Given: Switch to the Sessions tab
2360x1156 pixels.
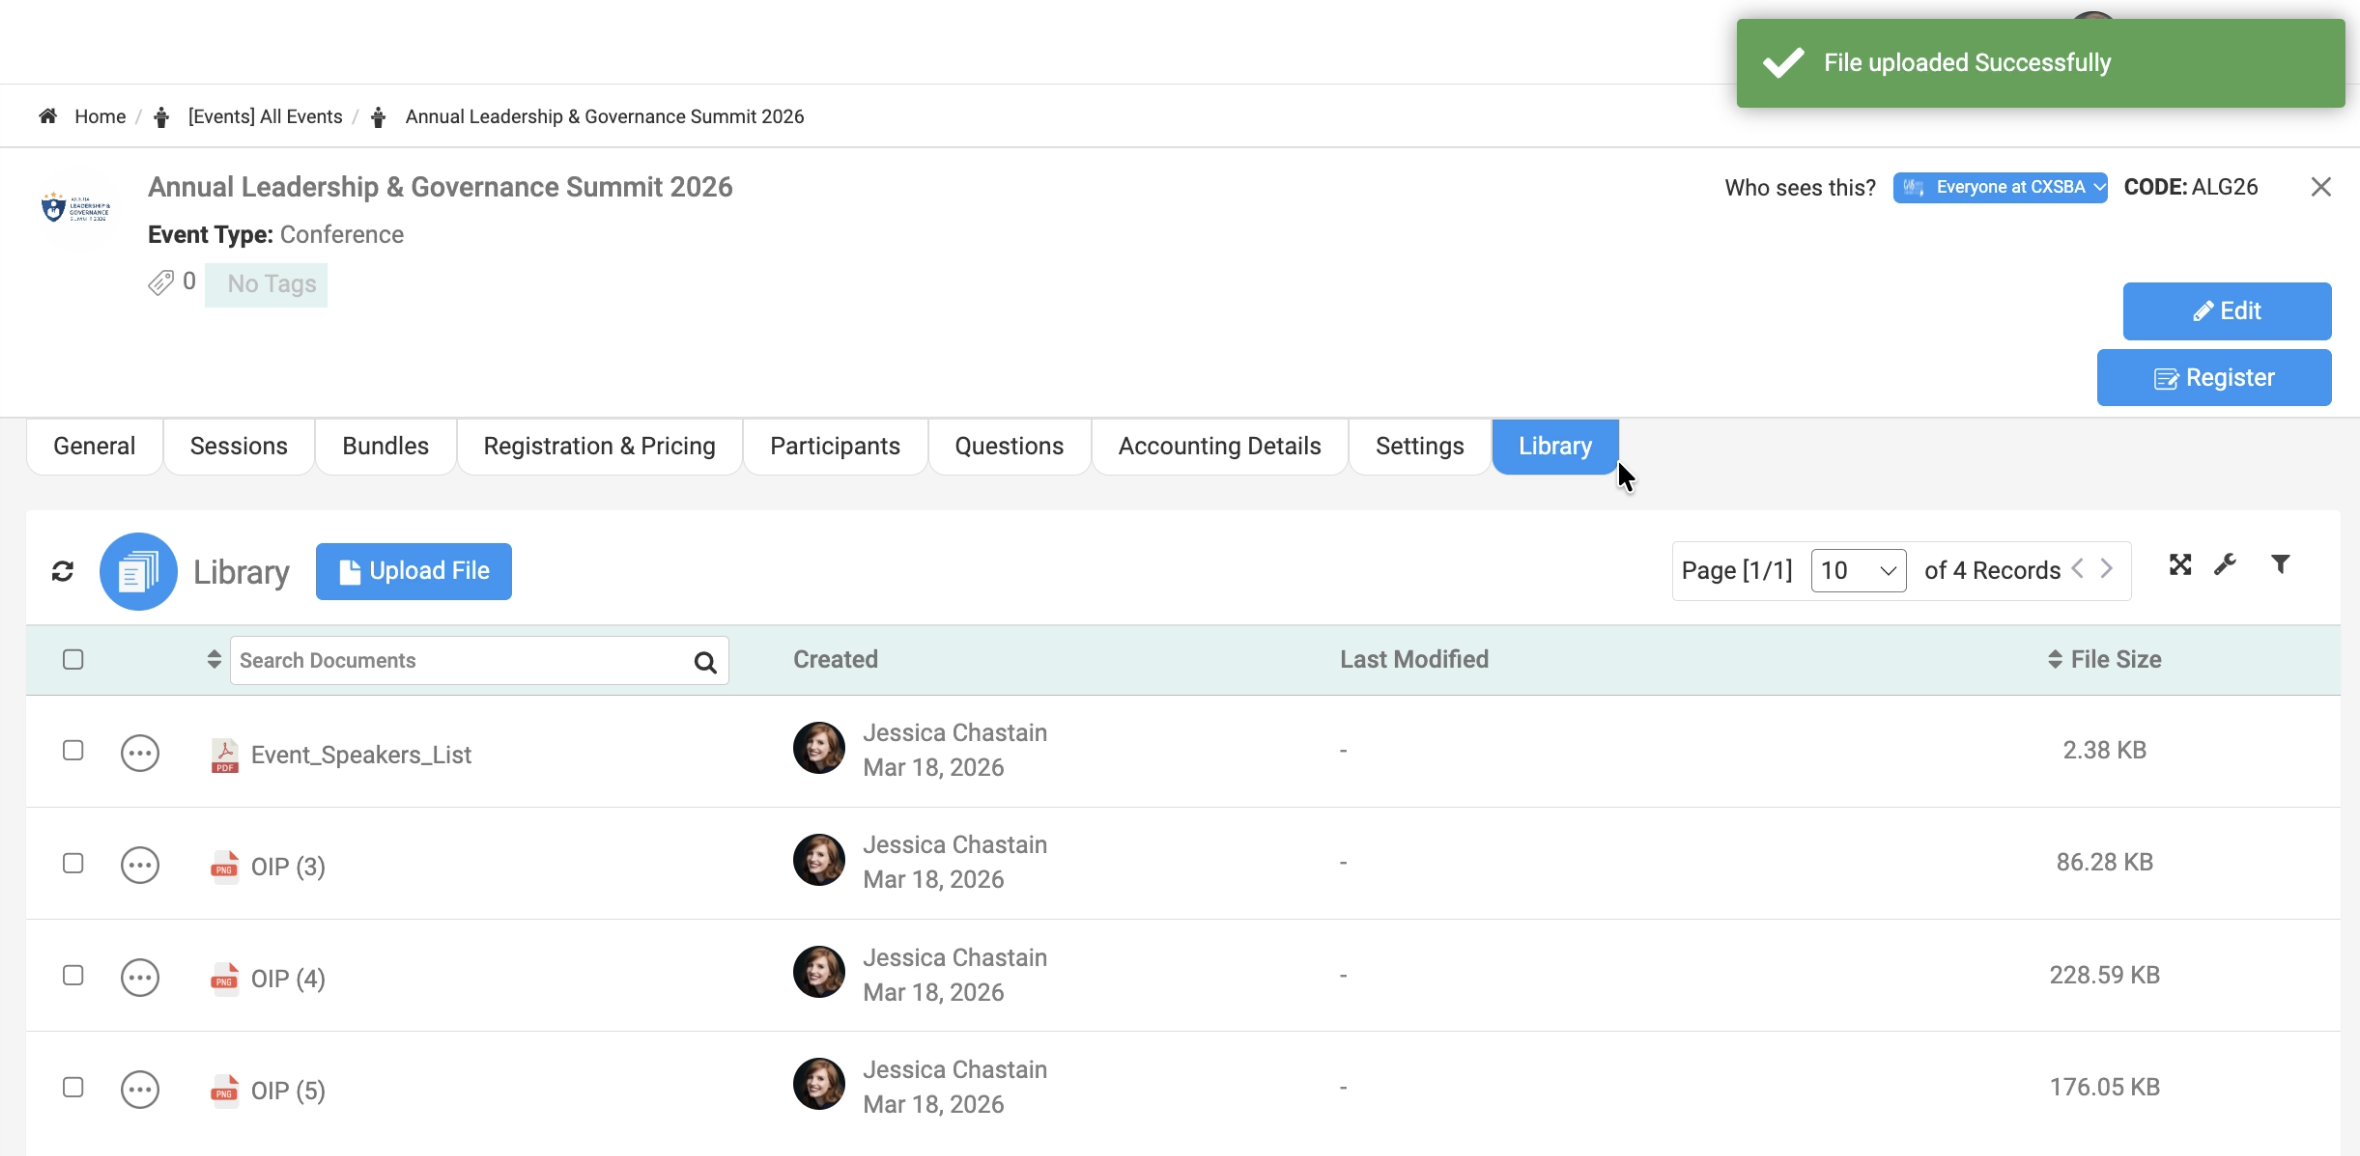Looking at the screenshot, I should 238,446.
